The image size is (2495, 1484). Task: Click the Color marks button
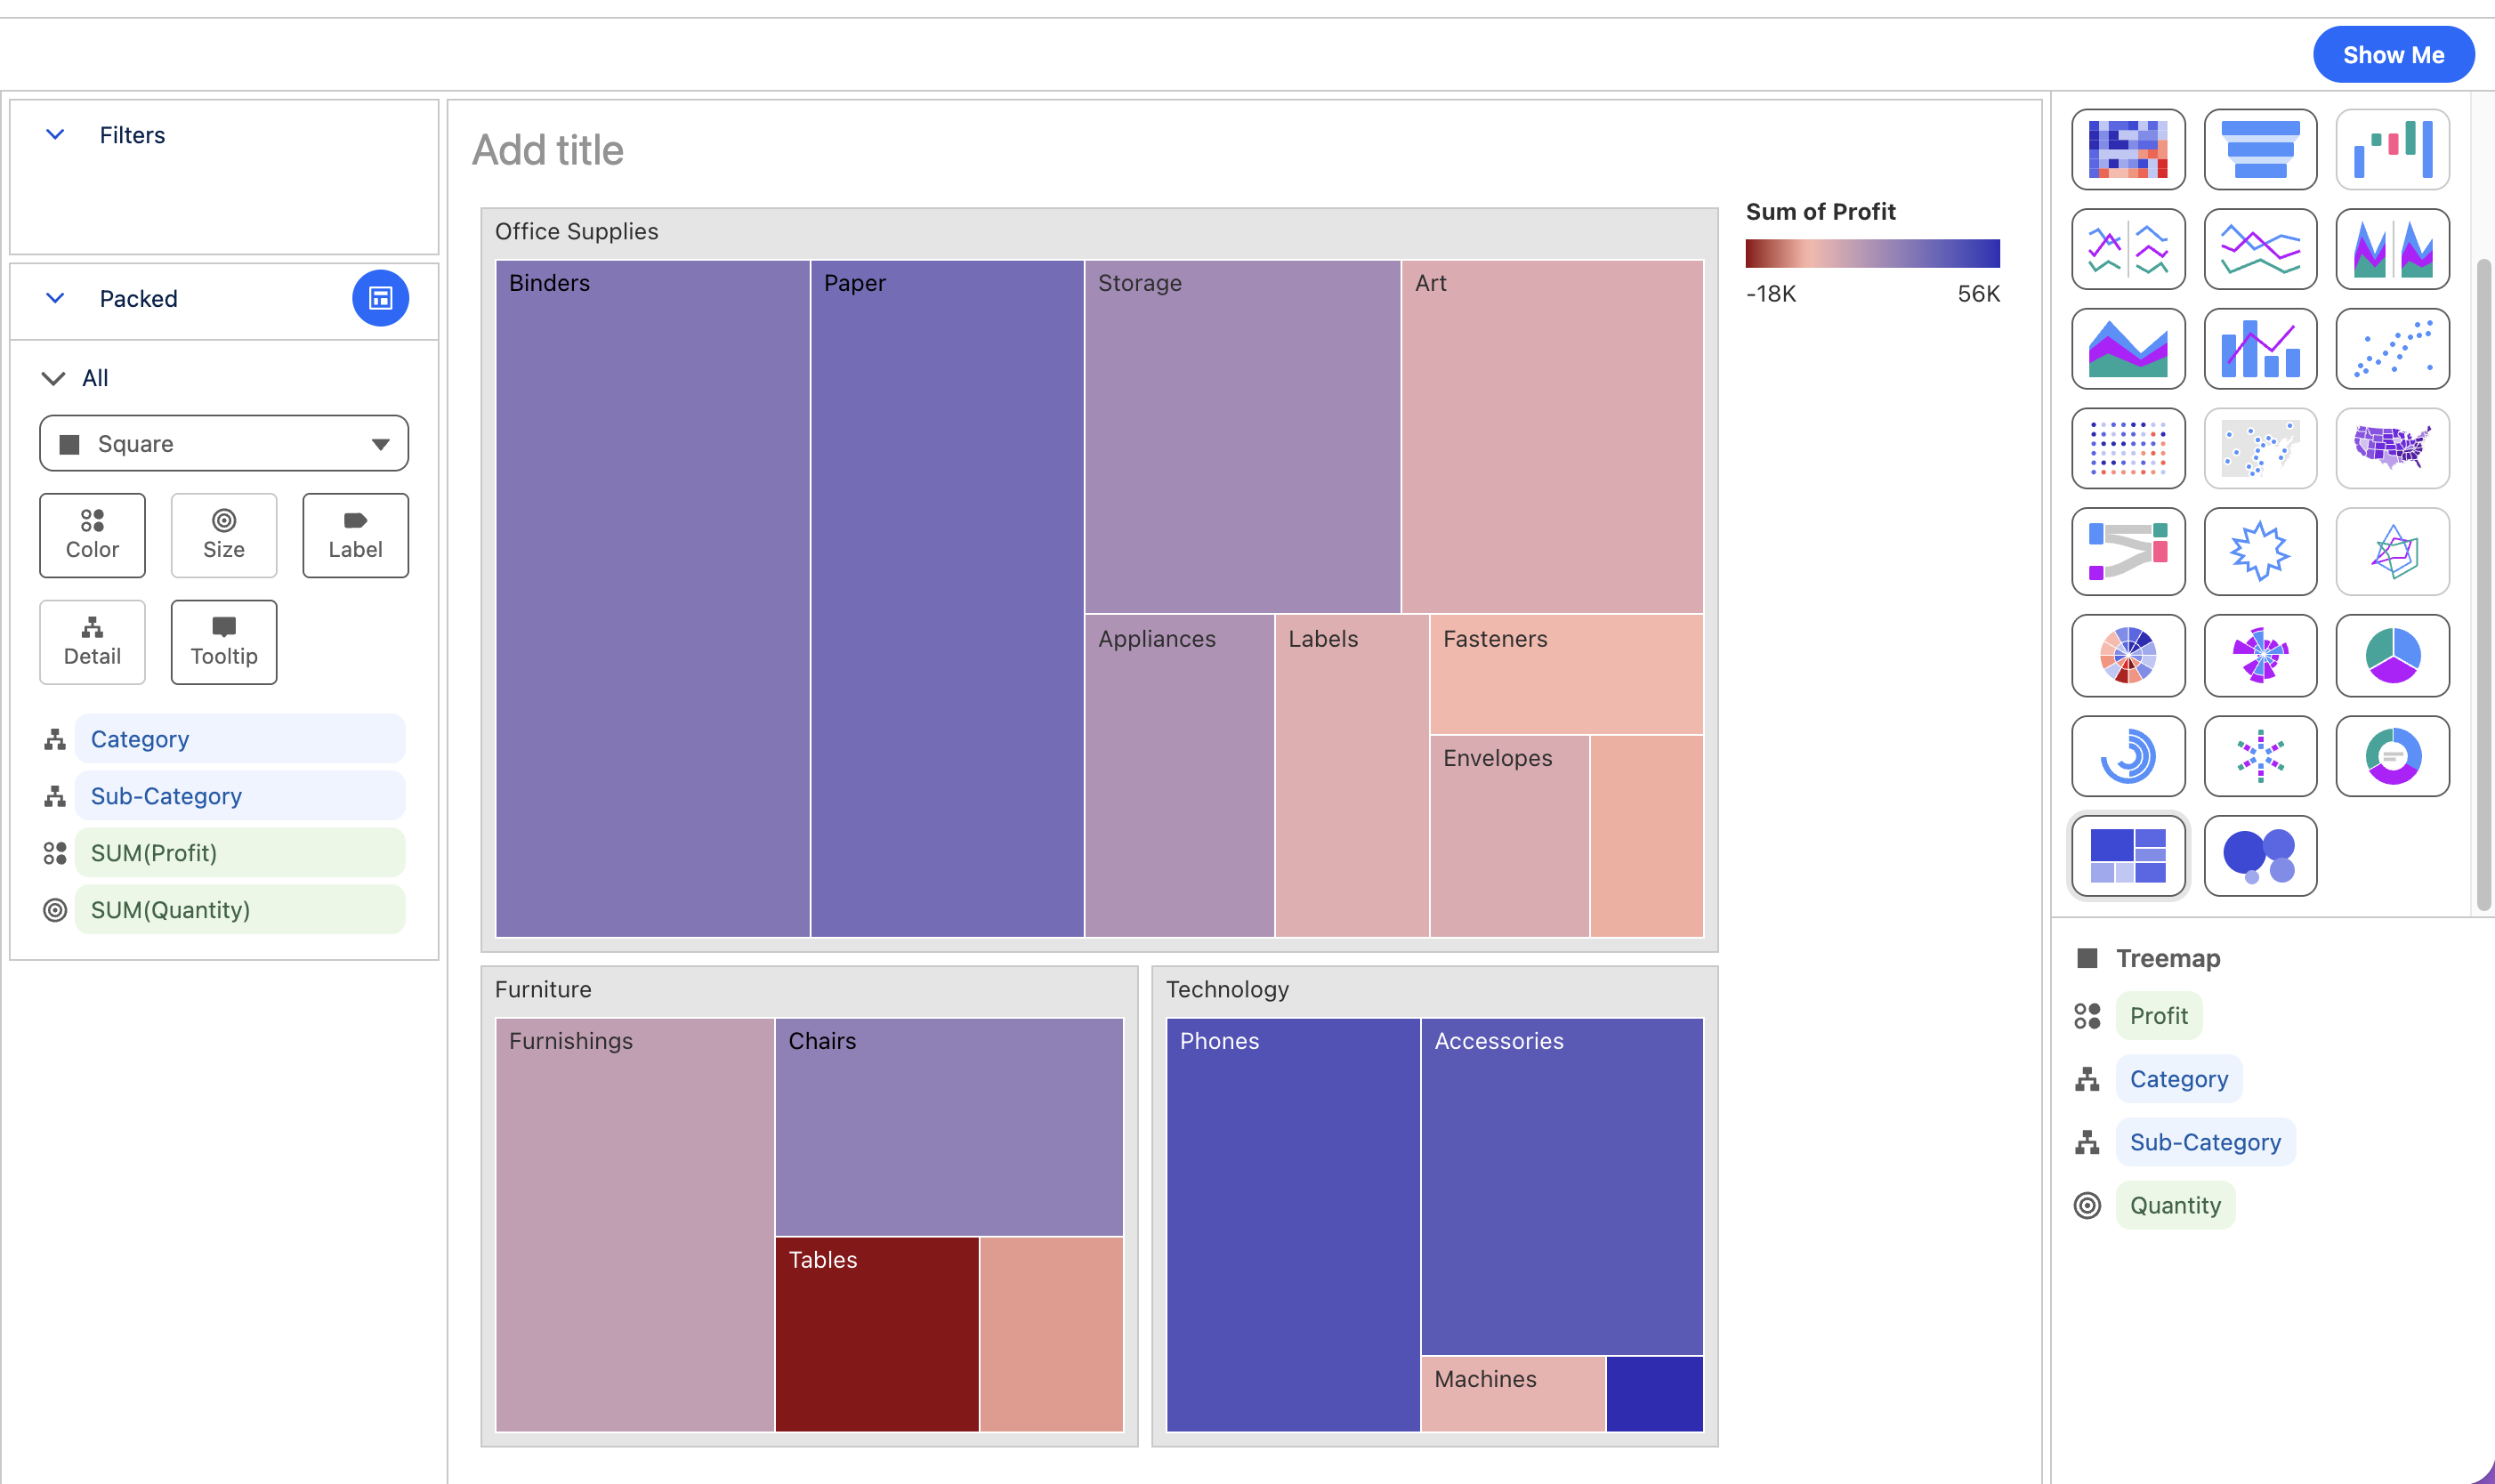coord(92,535)
